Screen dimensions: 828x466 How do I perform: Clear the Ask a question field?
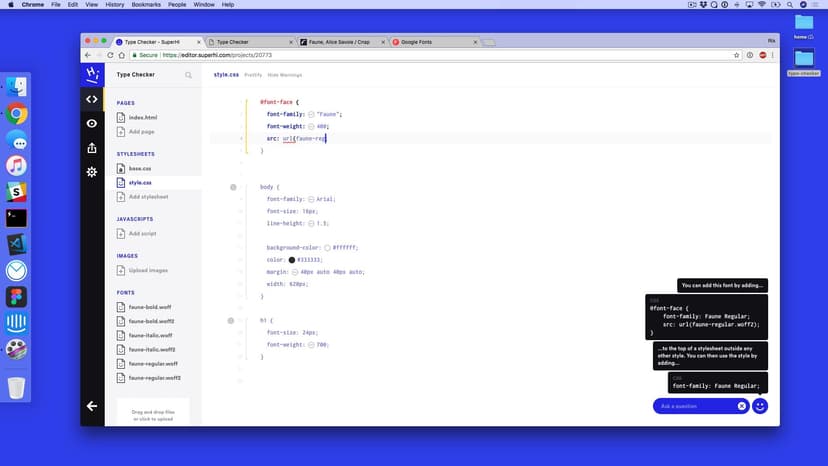[742, 406]
